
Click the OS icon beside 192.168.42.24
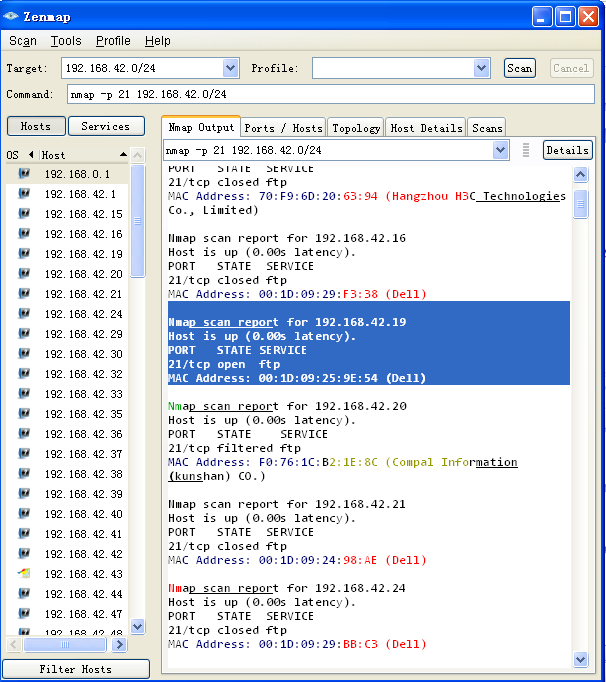click(24, 314)
